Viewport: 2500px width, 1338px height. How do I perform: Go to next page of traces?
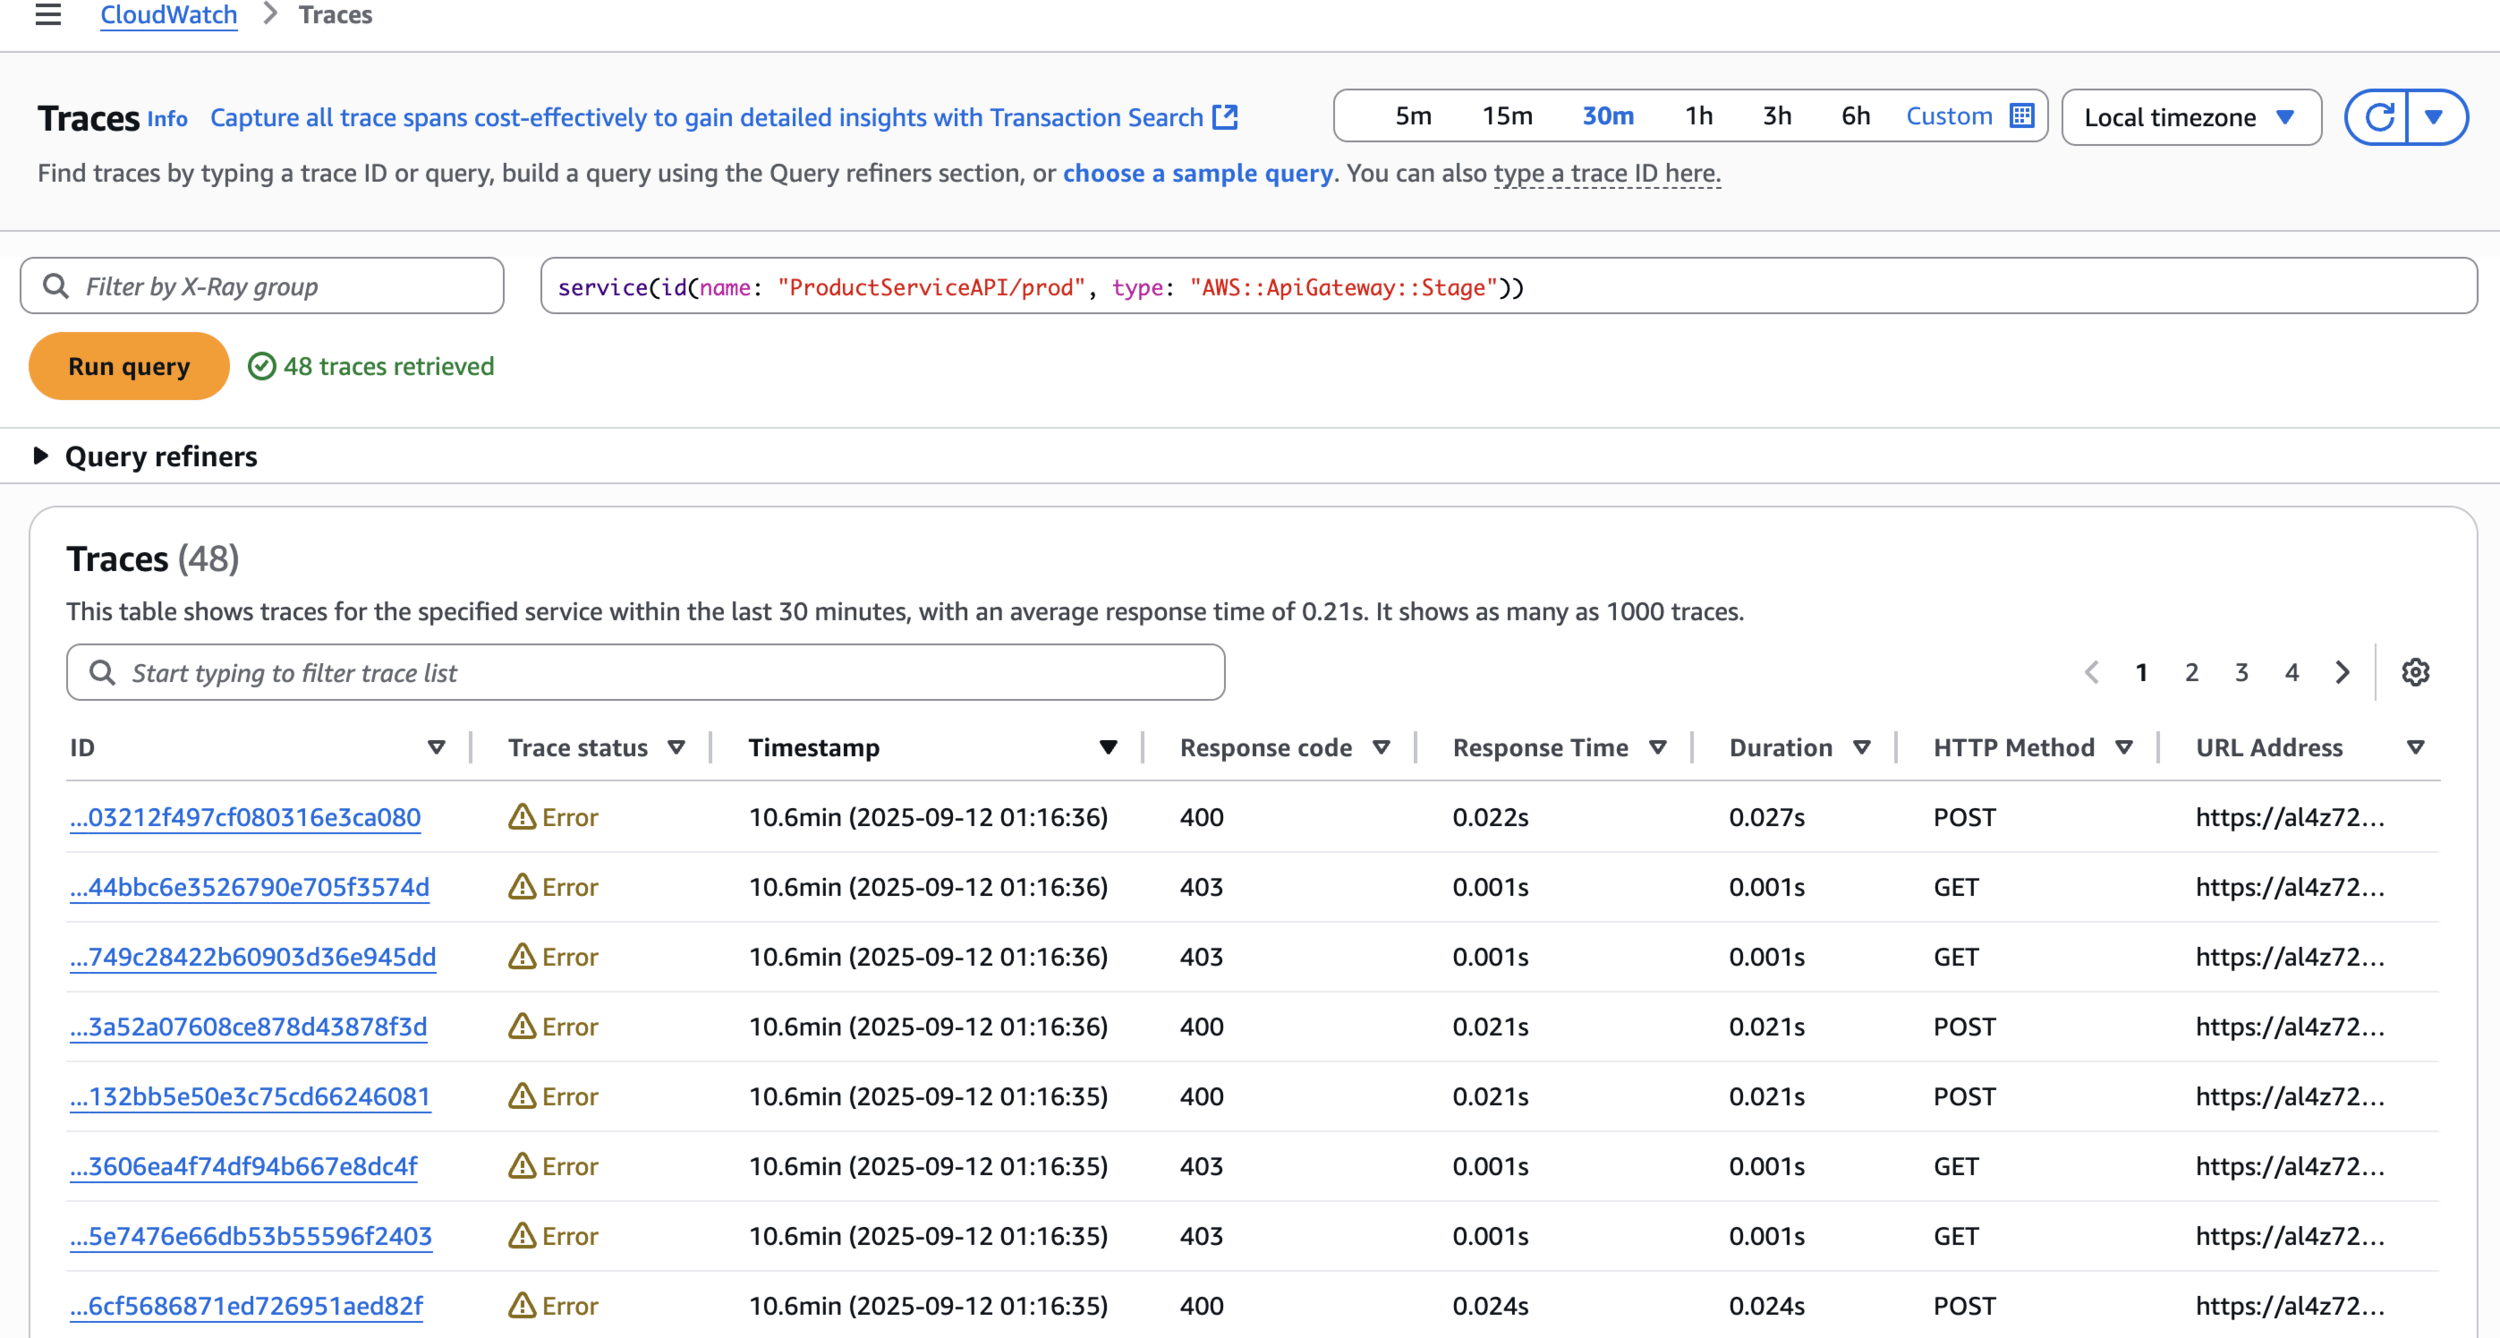pyautogui.click(x=2342, y=672)
